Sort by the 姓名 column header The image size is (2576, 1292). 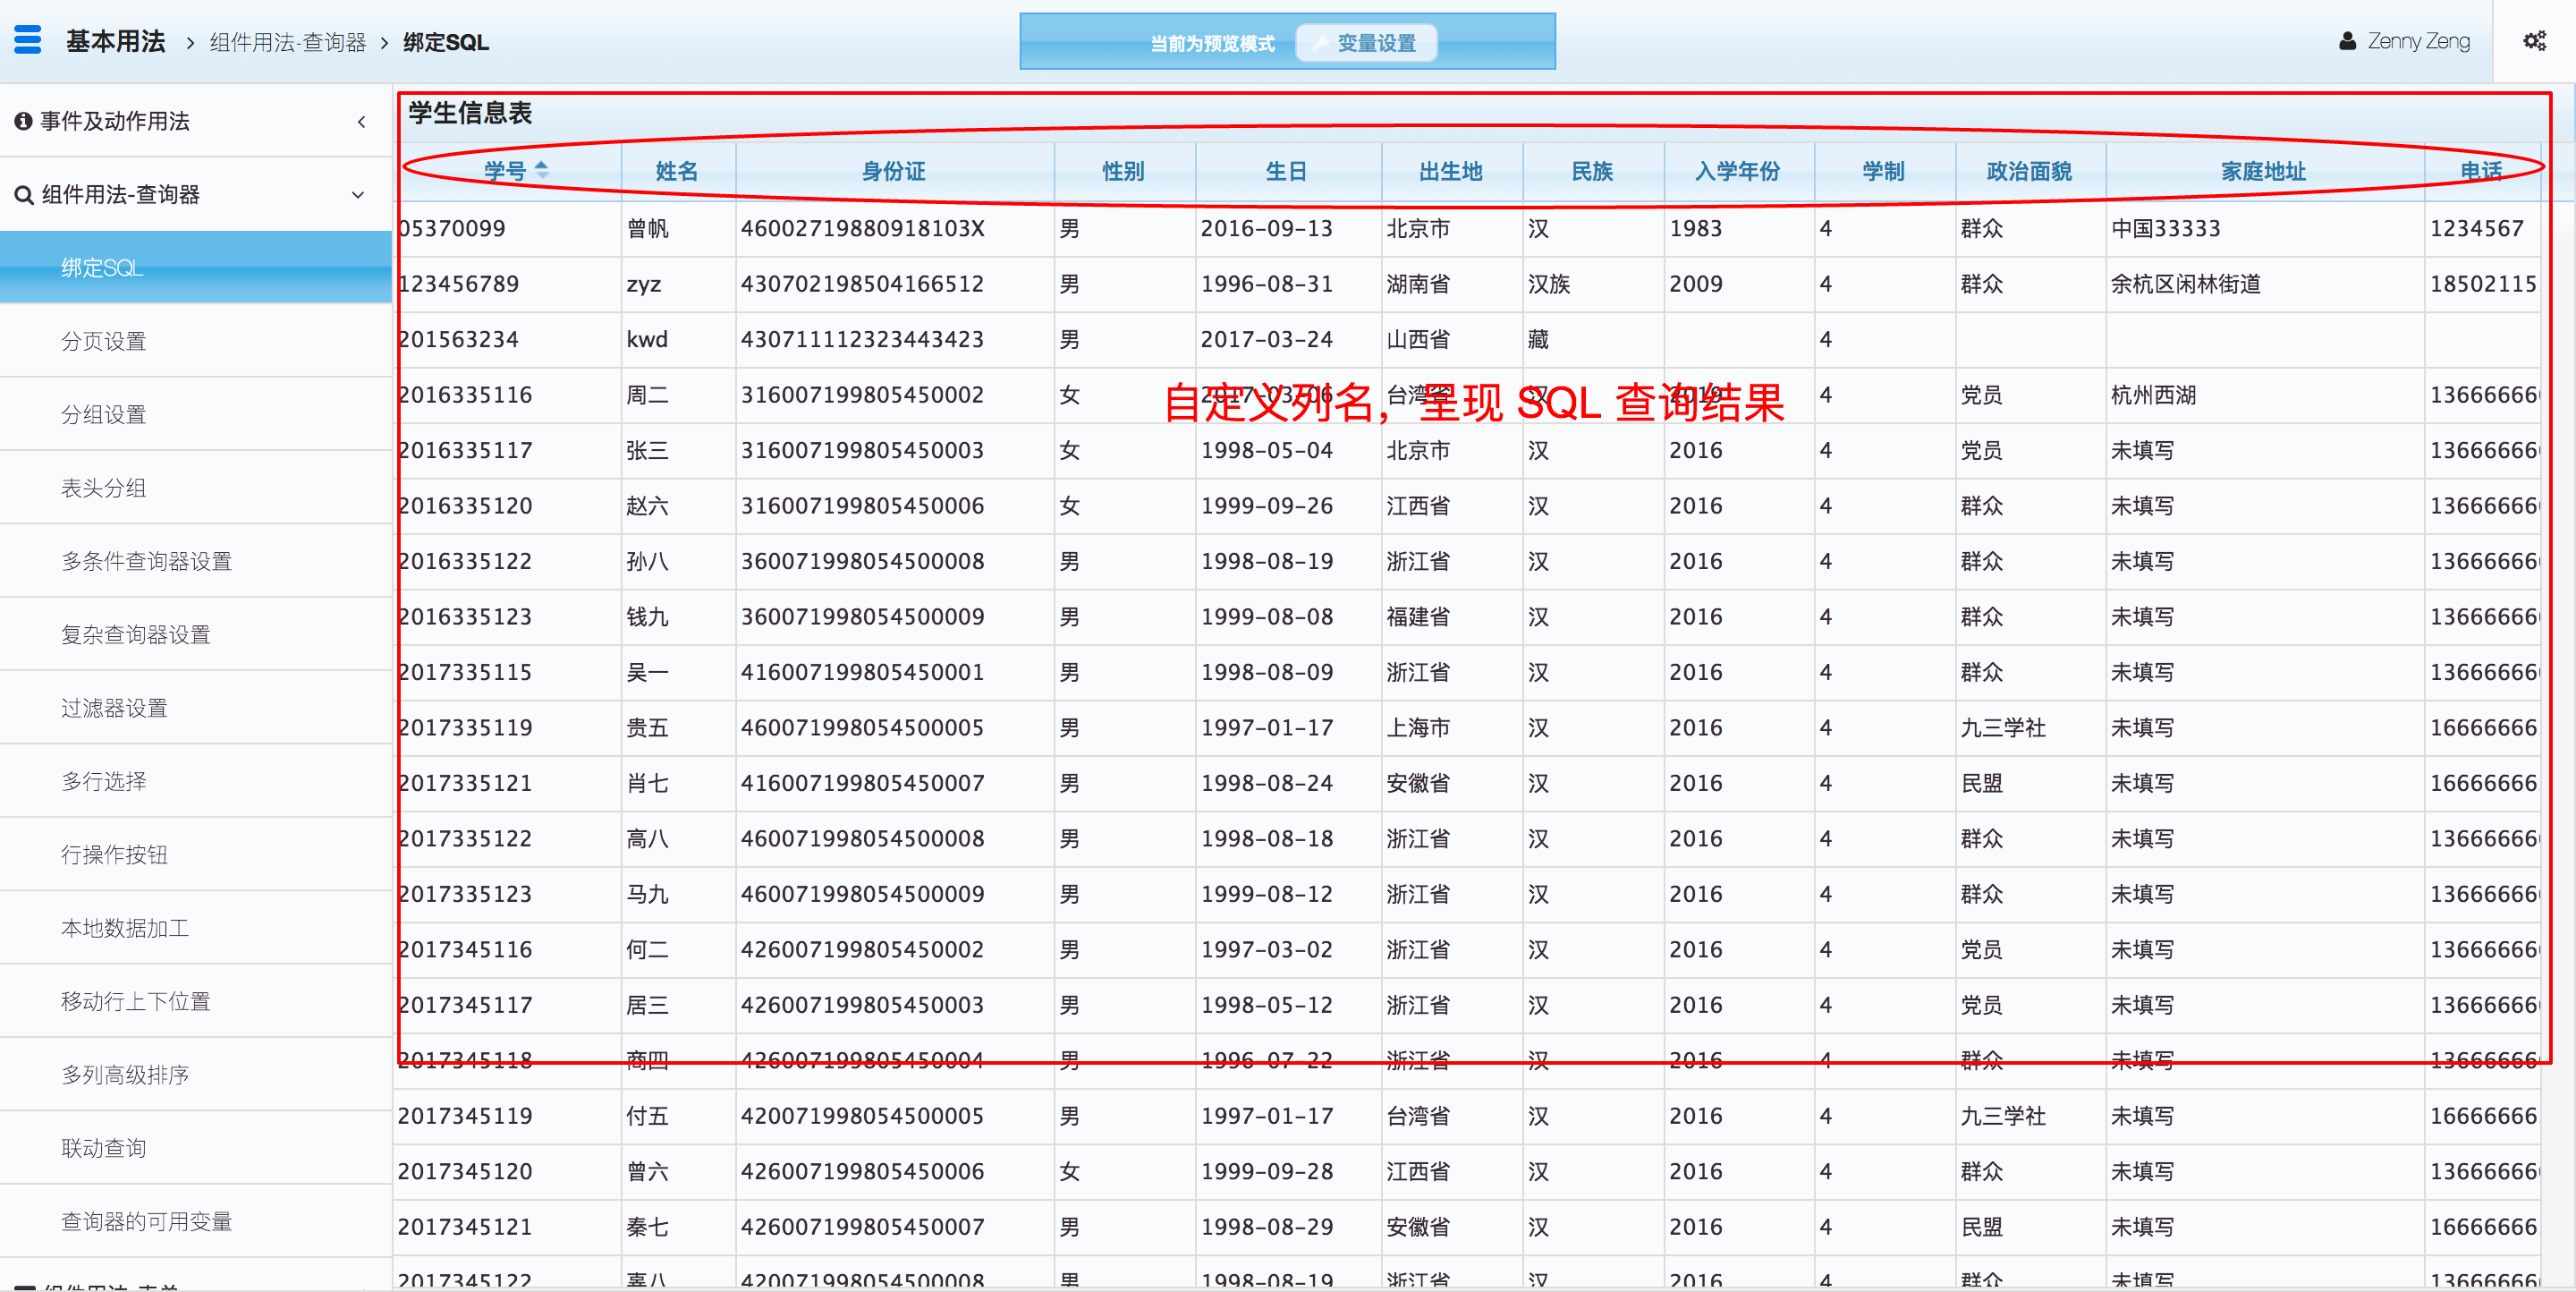[x=677, y=171]
